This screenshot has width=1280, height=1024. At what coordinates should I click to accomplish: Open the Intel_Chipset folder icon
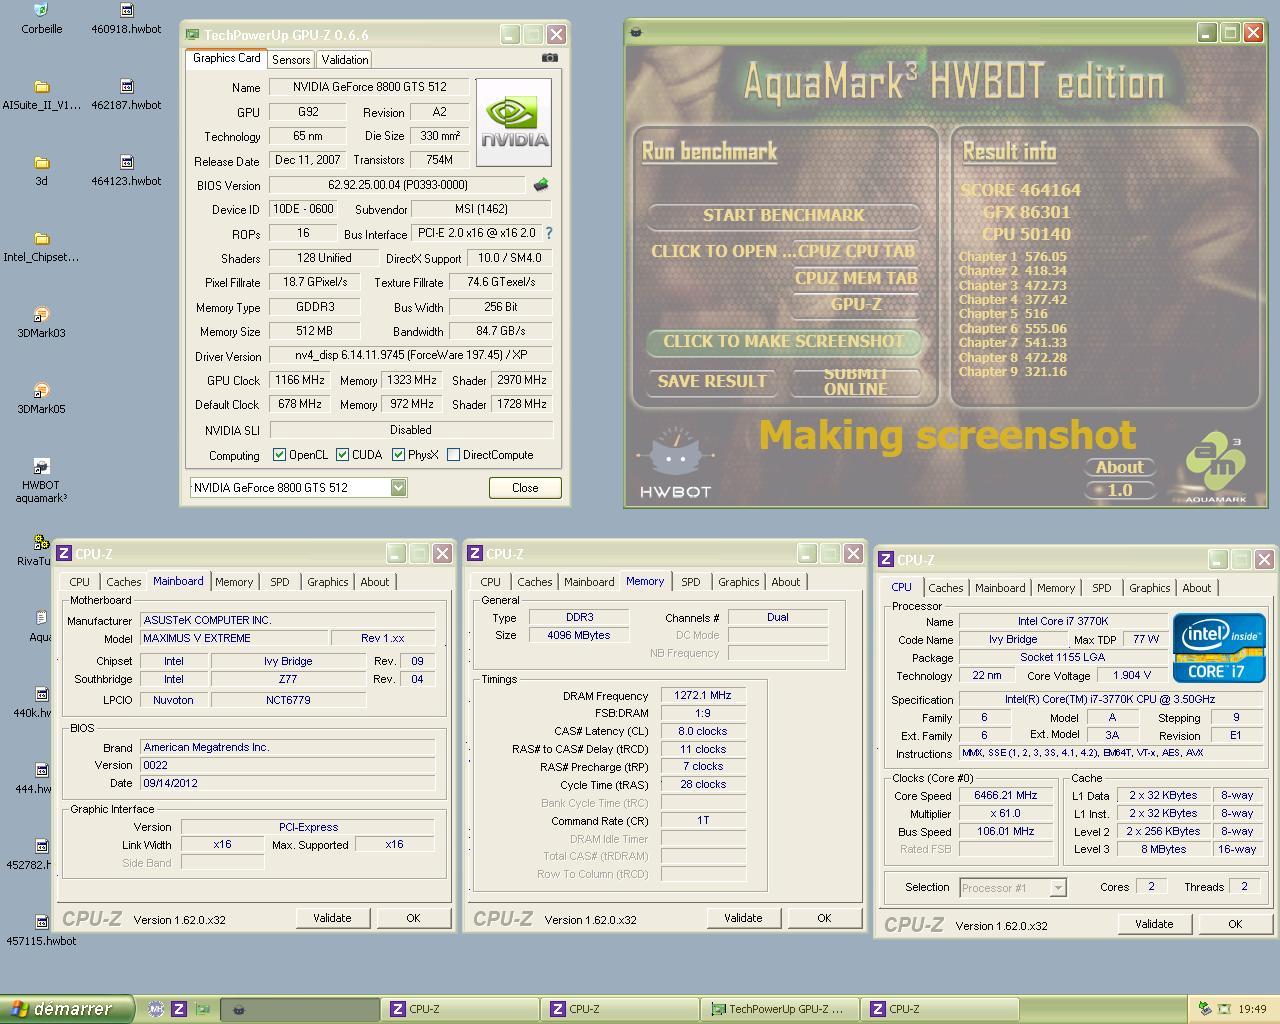point(41,239)
